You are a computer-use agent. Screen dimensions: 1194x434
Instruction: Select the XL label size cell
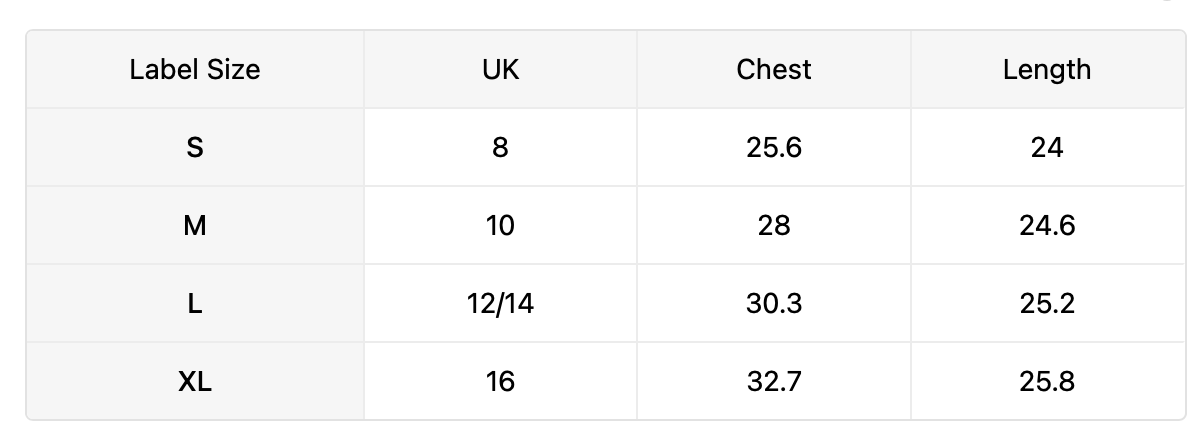coord(195,381)
